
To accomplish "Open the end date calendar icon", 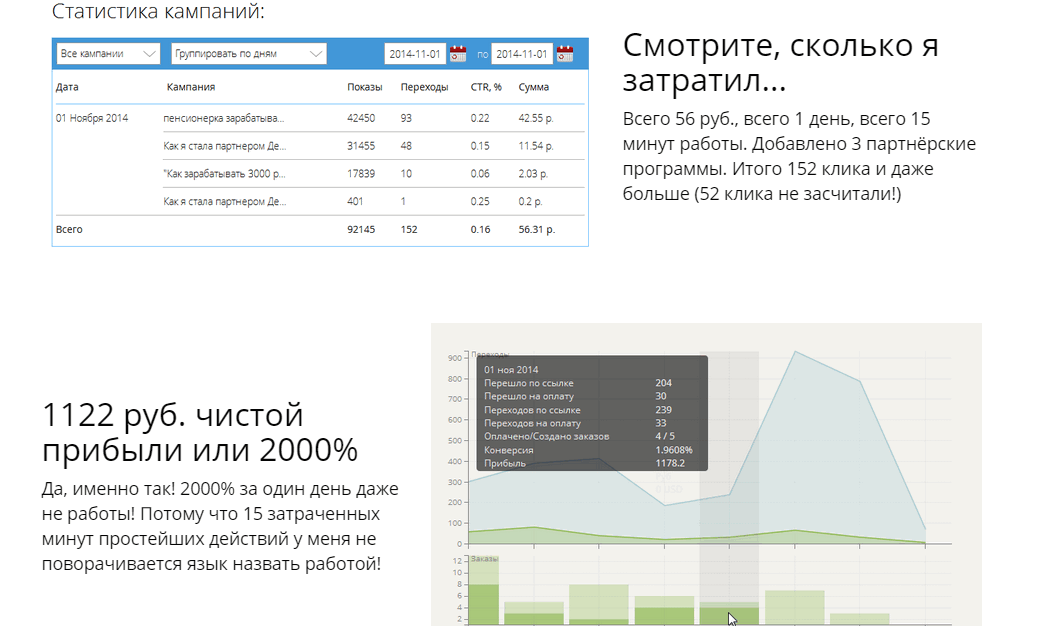I will pos(565,53).
